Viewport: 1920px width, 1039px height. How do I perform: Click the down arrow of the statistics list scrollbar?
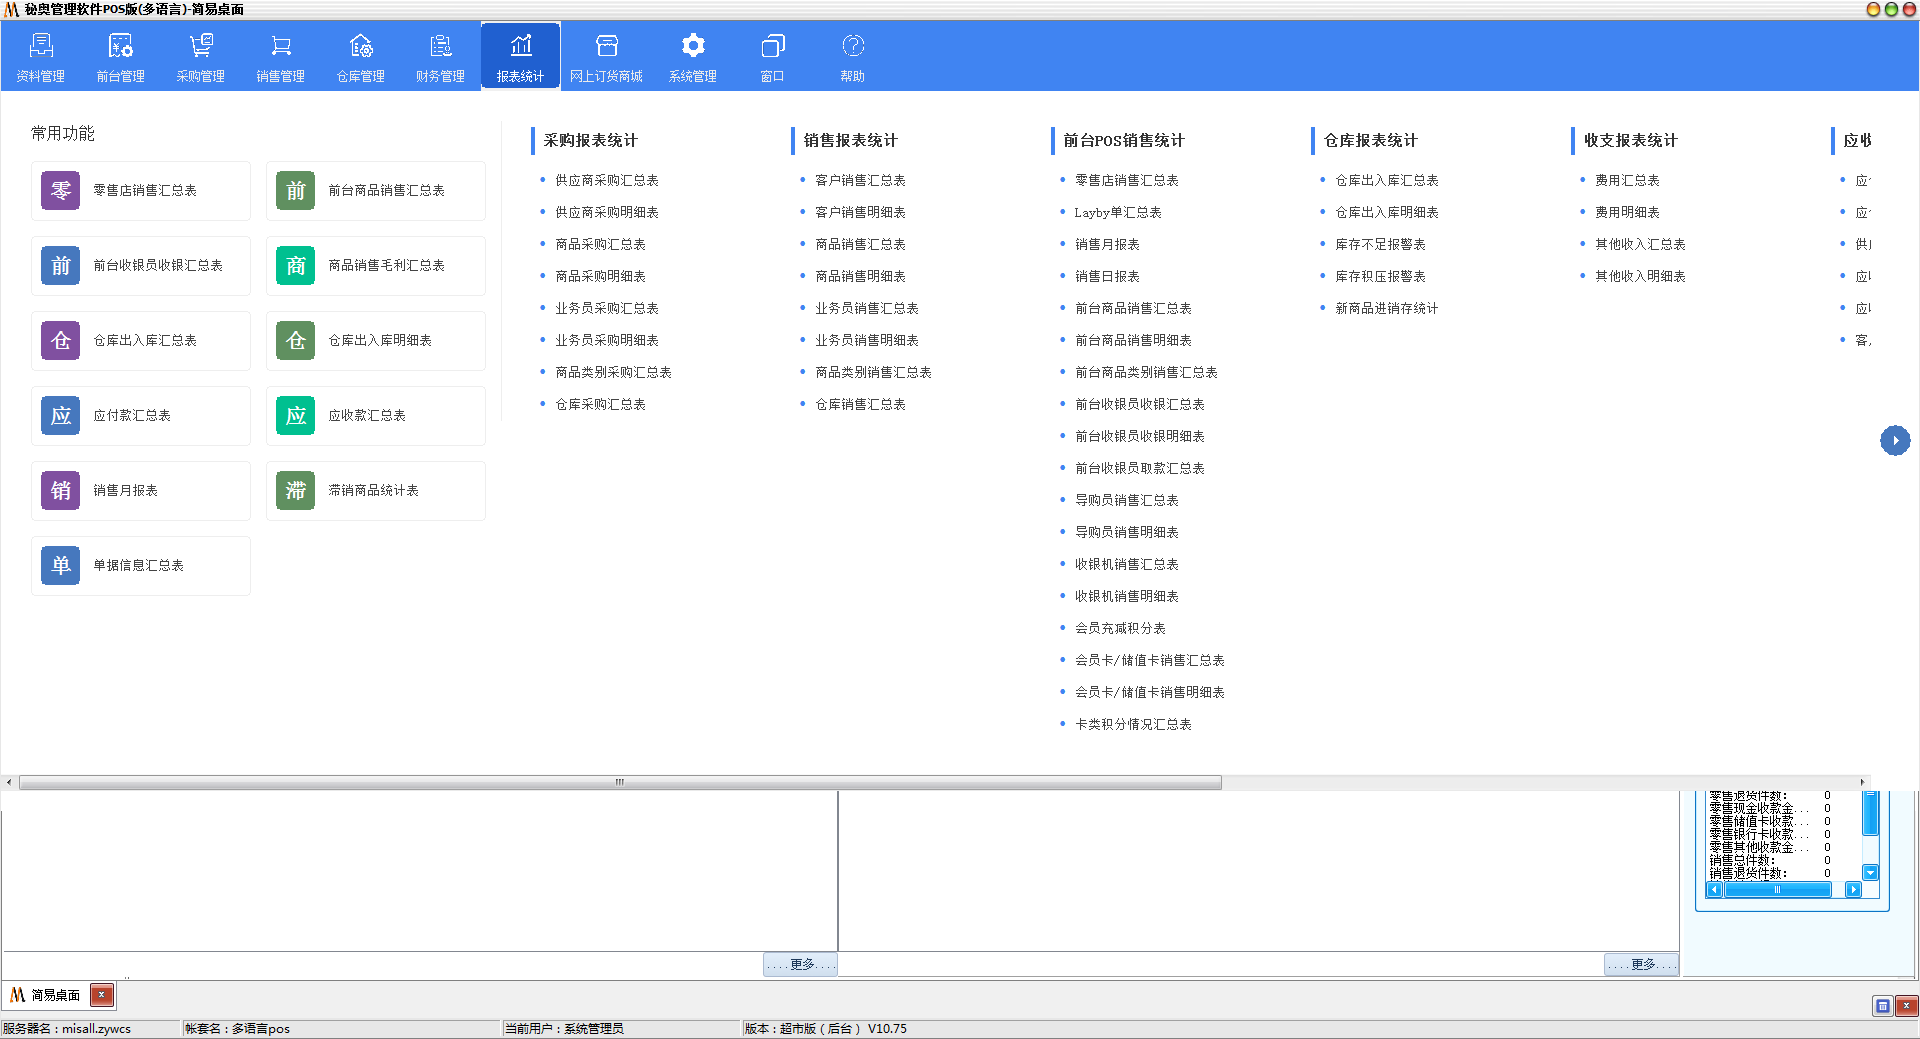point(1870,872)
